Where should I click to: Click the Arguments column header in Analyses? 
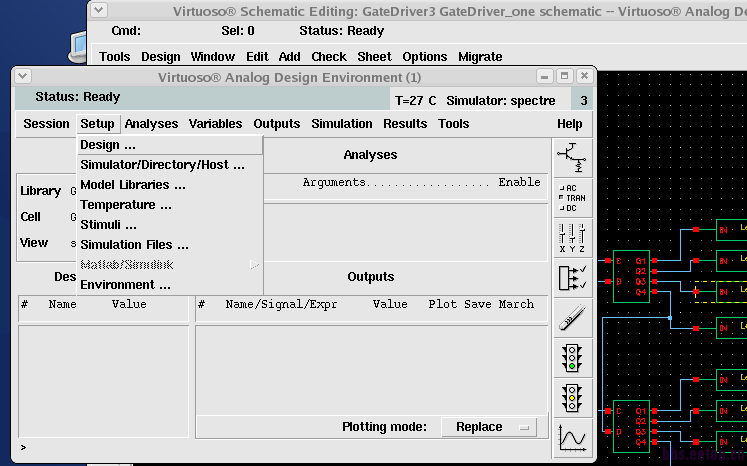(x=334, y=182)
